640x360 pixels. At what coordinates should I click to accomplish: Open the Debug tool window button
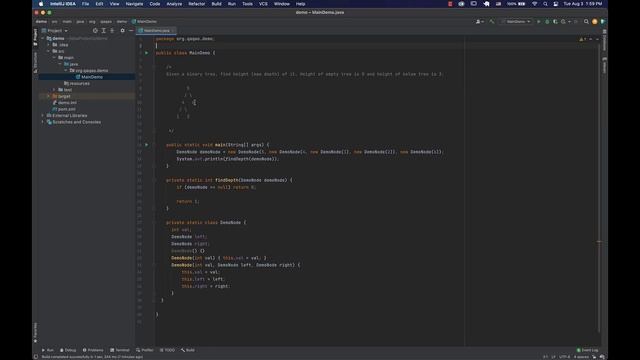tap(68, 350)
